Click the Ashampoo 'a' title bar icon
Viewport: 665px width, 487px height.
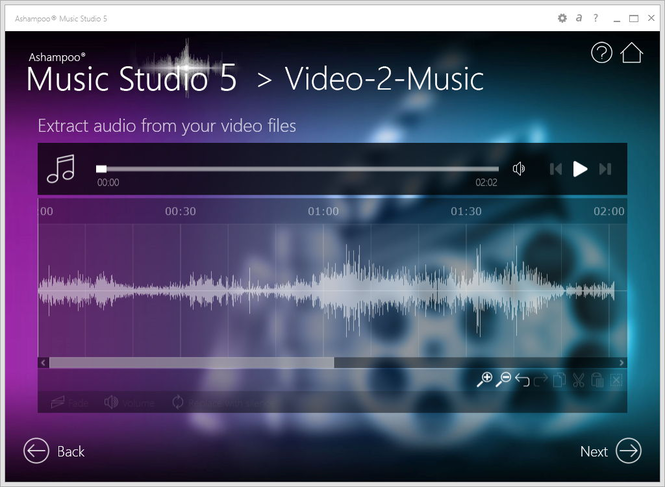[x=579, y=18]
